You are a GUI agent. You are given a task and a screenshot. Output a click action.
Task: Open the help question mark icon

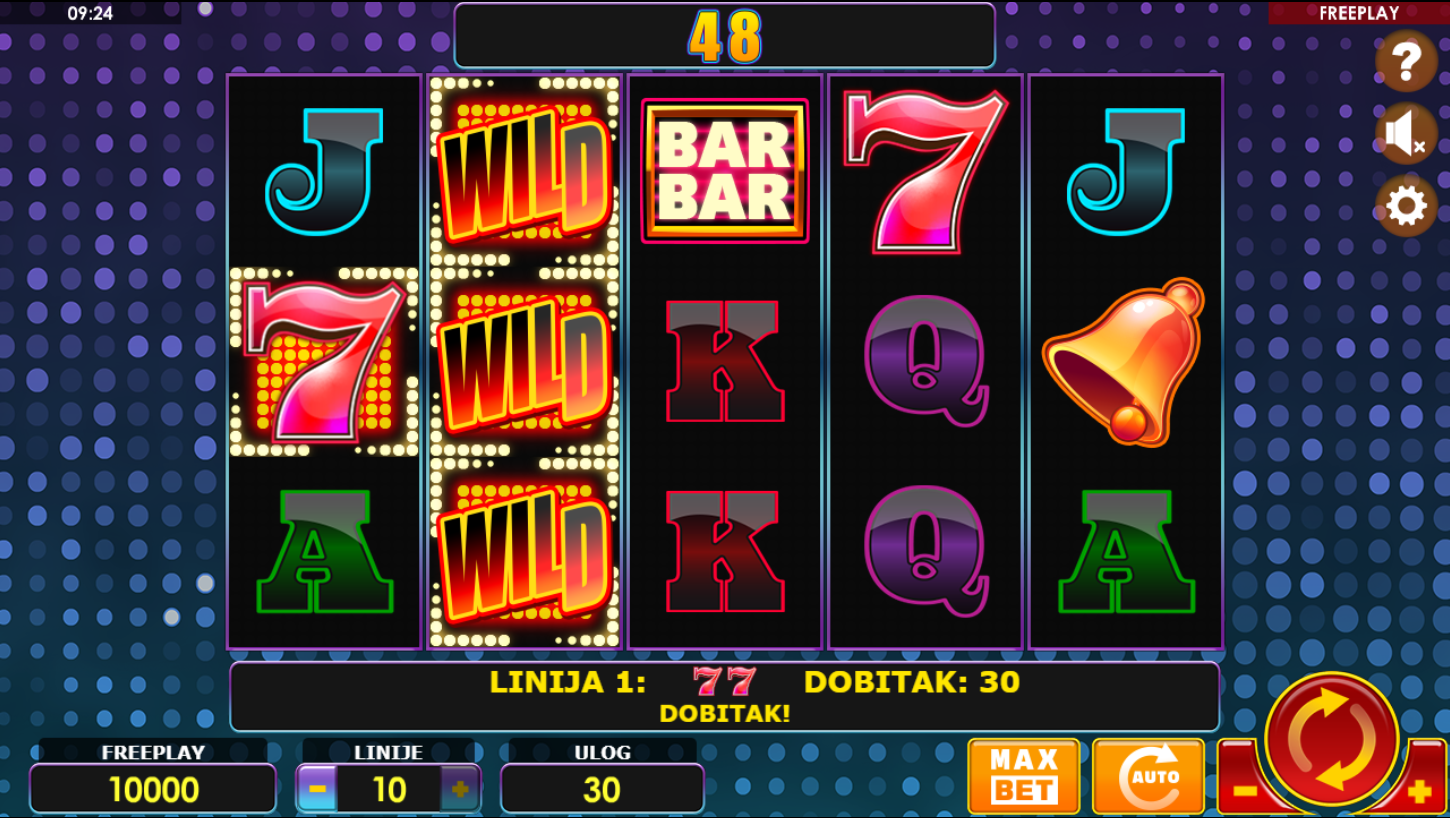point(1406,62)
